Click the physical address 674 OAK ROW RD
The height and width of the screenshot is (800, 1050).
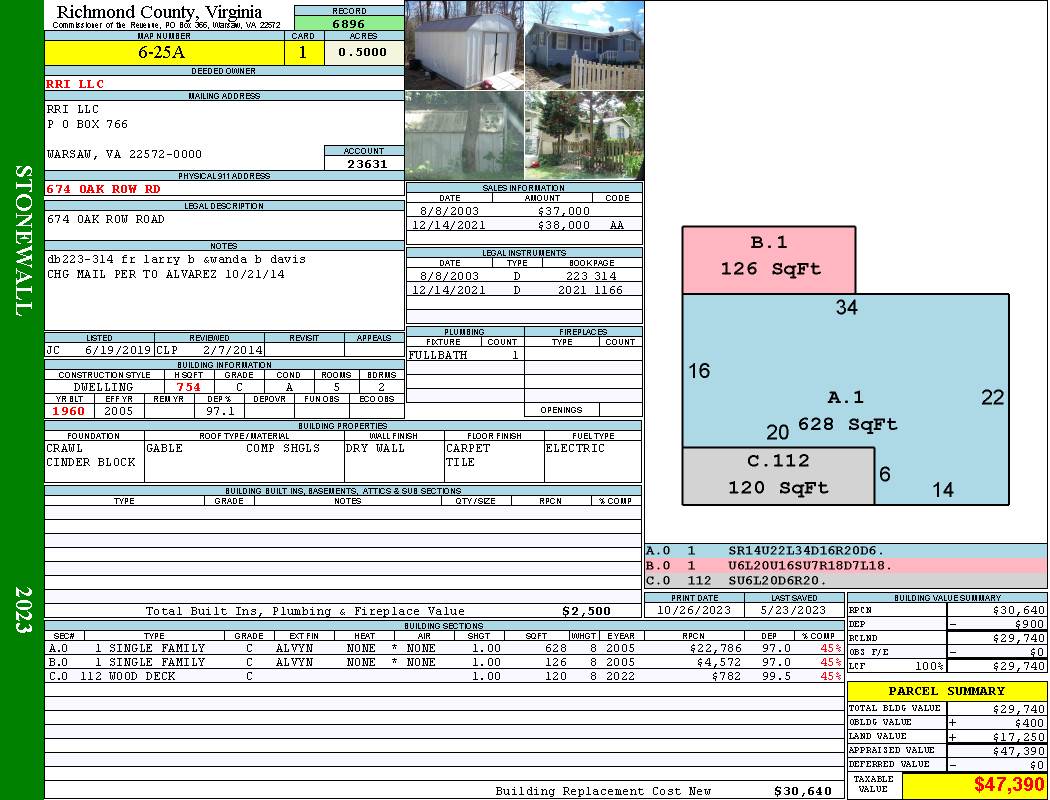click(103, 189)
